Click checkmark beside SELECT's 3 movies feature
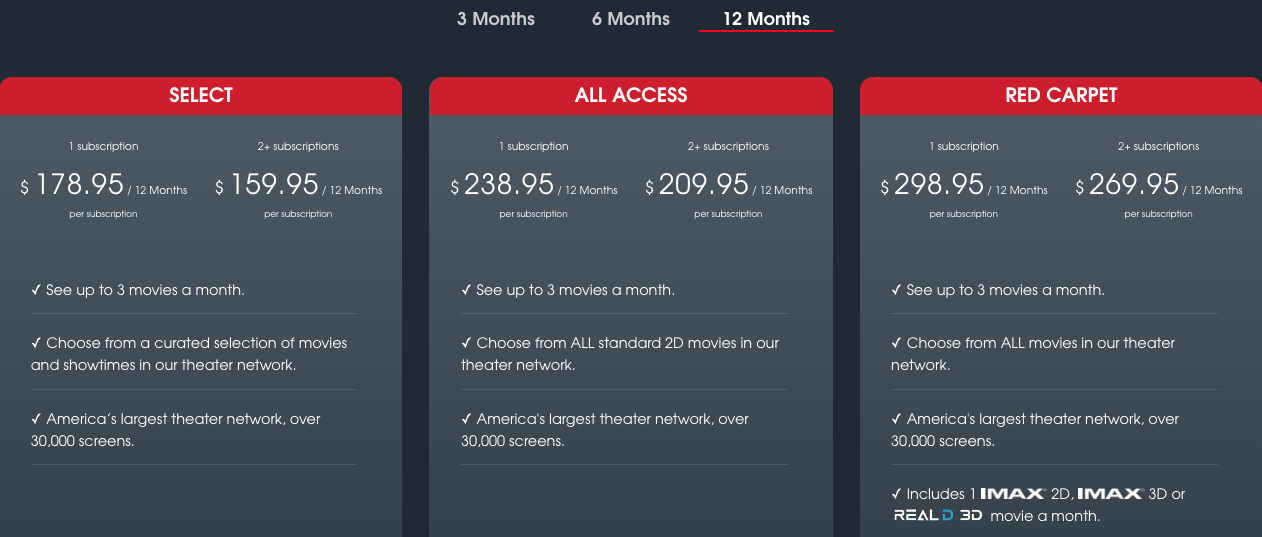 click(36, 290)
